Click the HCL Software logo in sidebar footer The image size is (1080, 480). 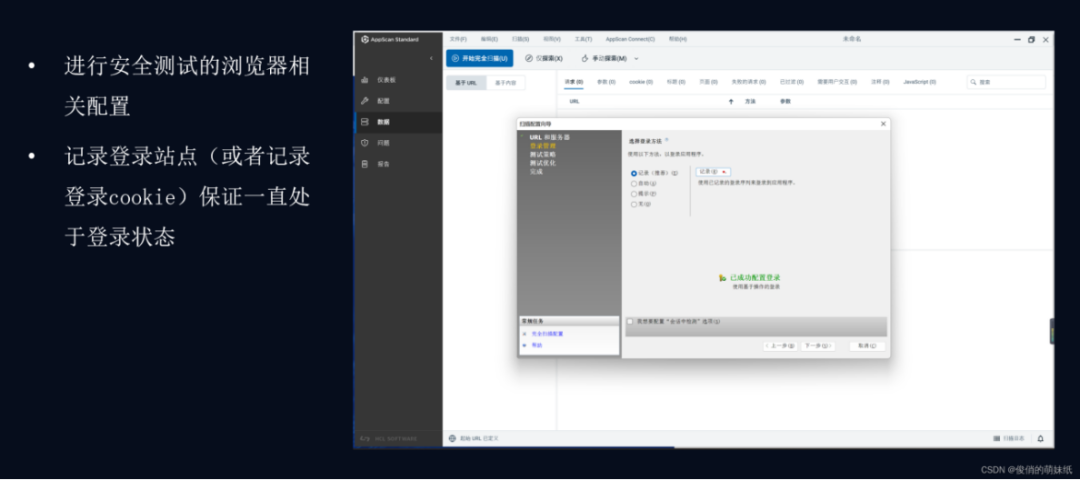(x=388, y=439)
